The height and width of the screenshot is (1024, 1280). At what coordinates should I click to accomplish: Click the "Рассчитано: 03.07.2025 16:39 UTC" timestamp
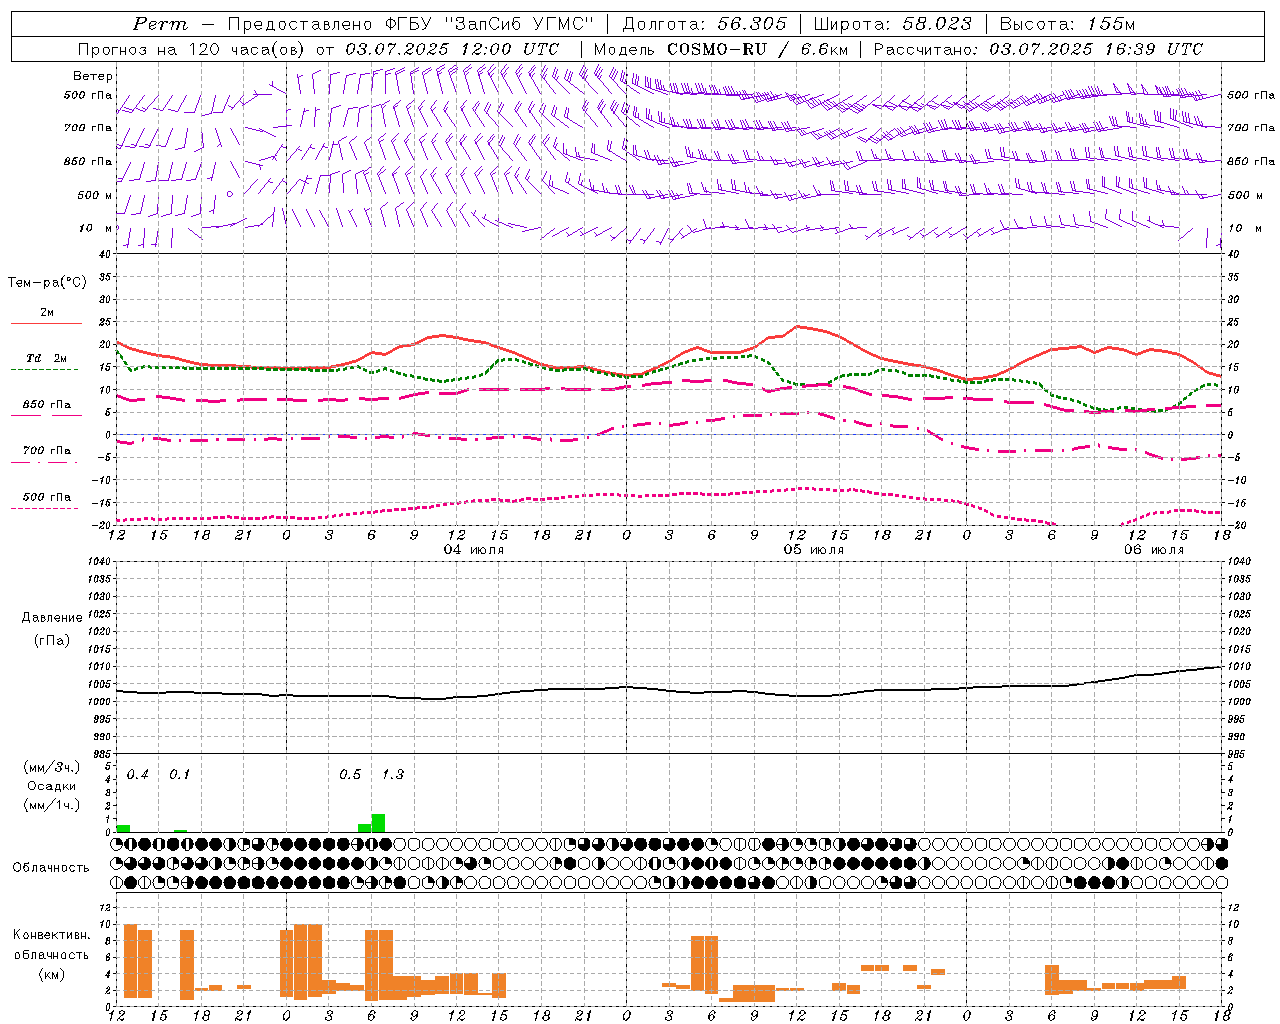pyautogui.click(x=1038, y=49)
